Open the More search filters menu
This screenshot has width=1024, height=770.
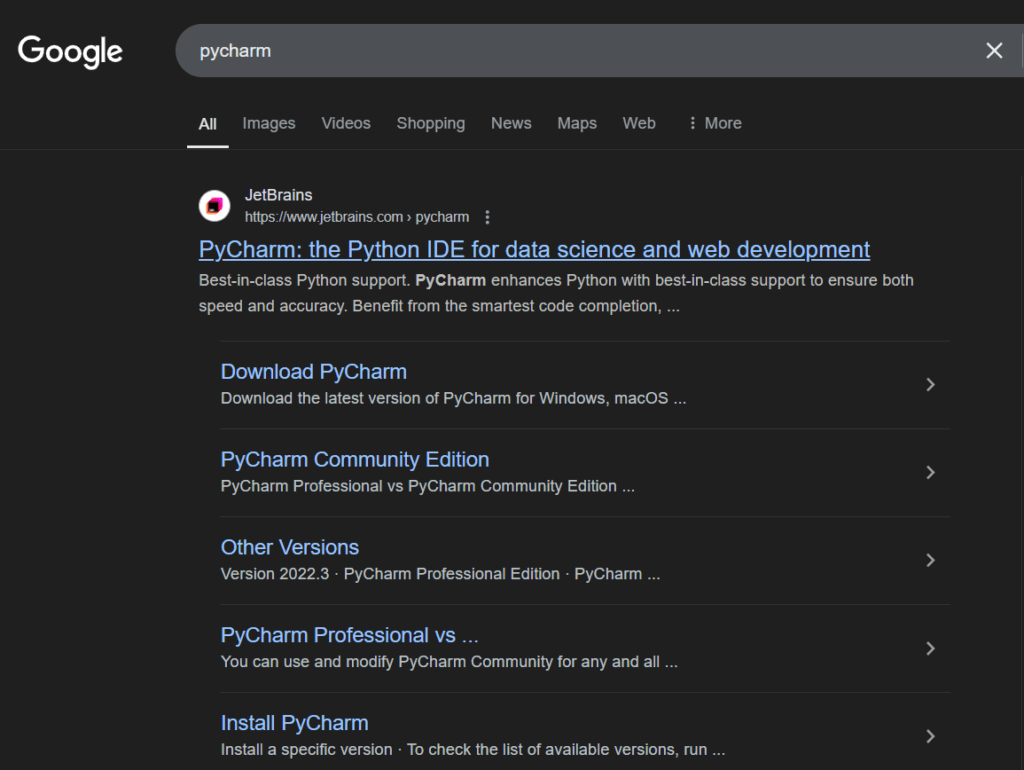pos(716,123)
